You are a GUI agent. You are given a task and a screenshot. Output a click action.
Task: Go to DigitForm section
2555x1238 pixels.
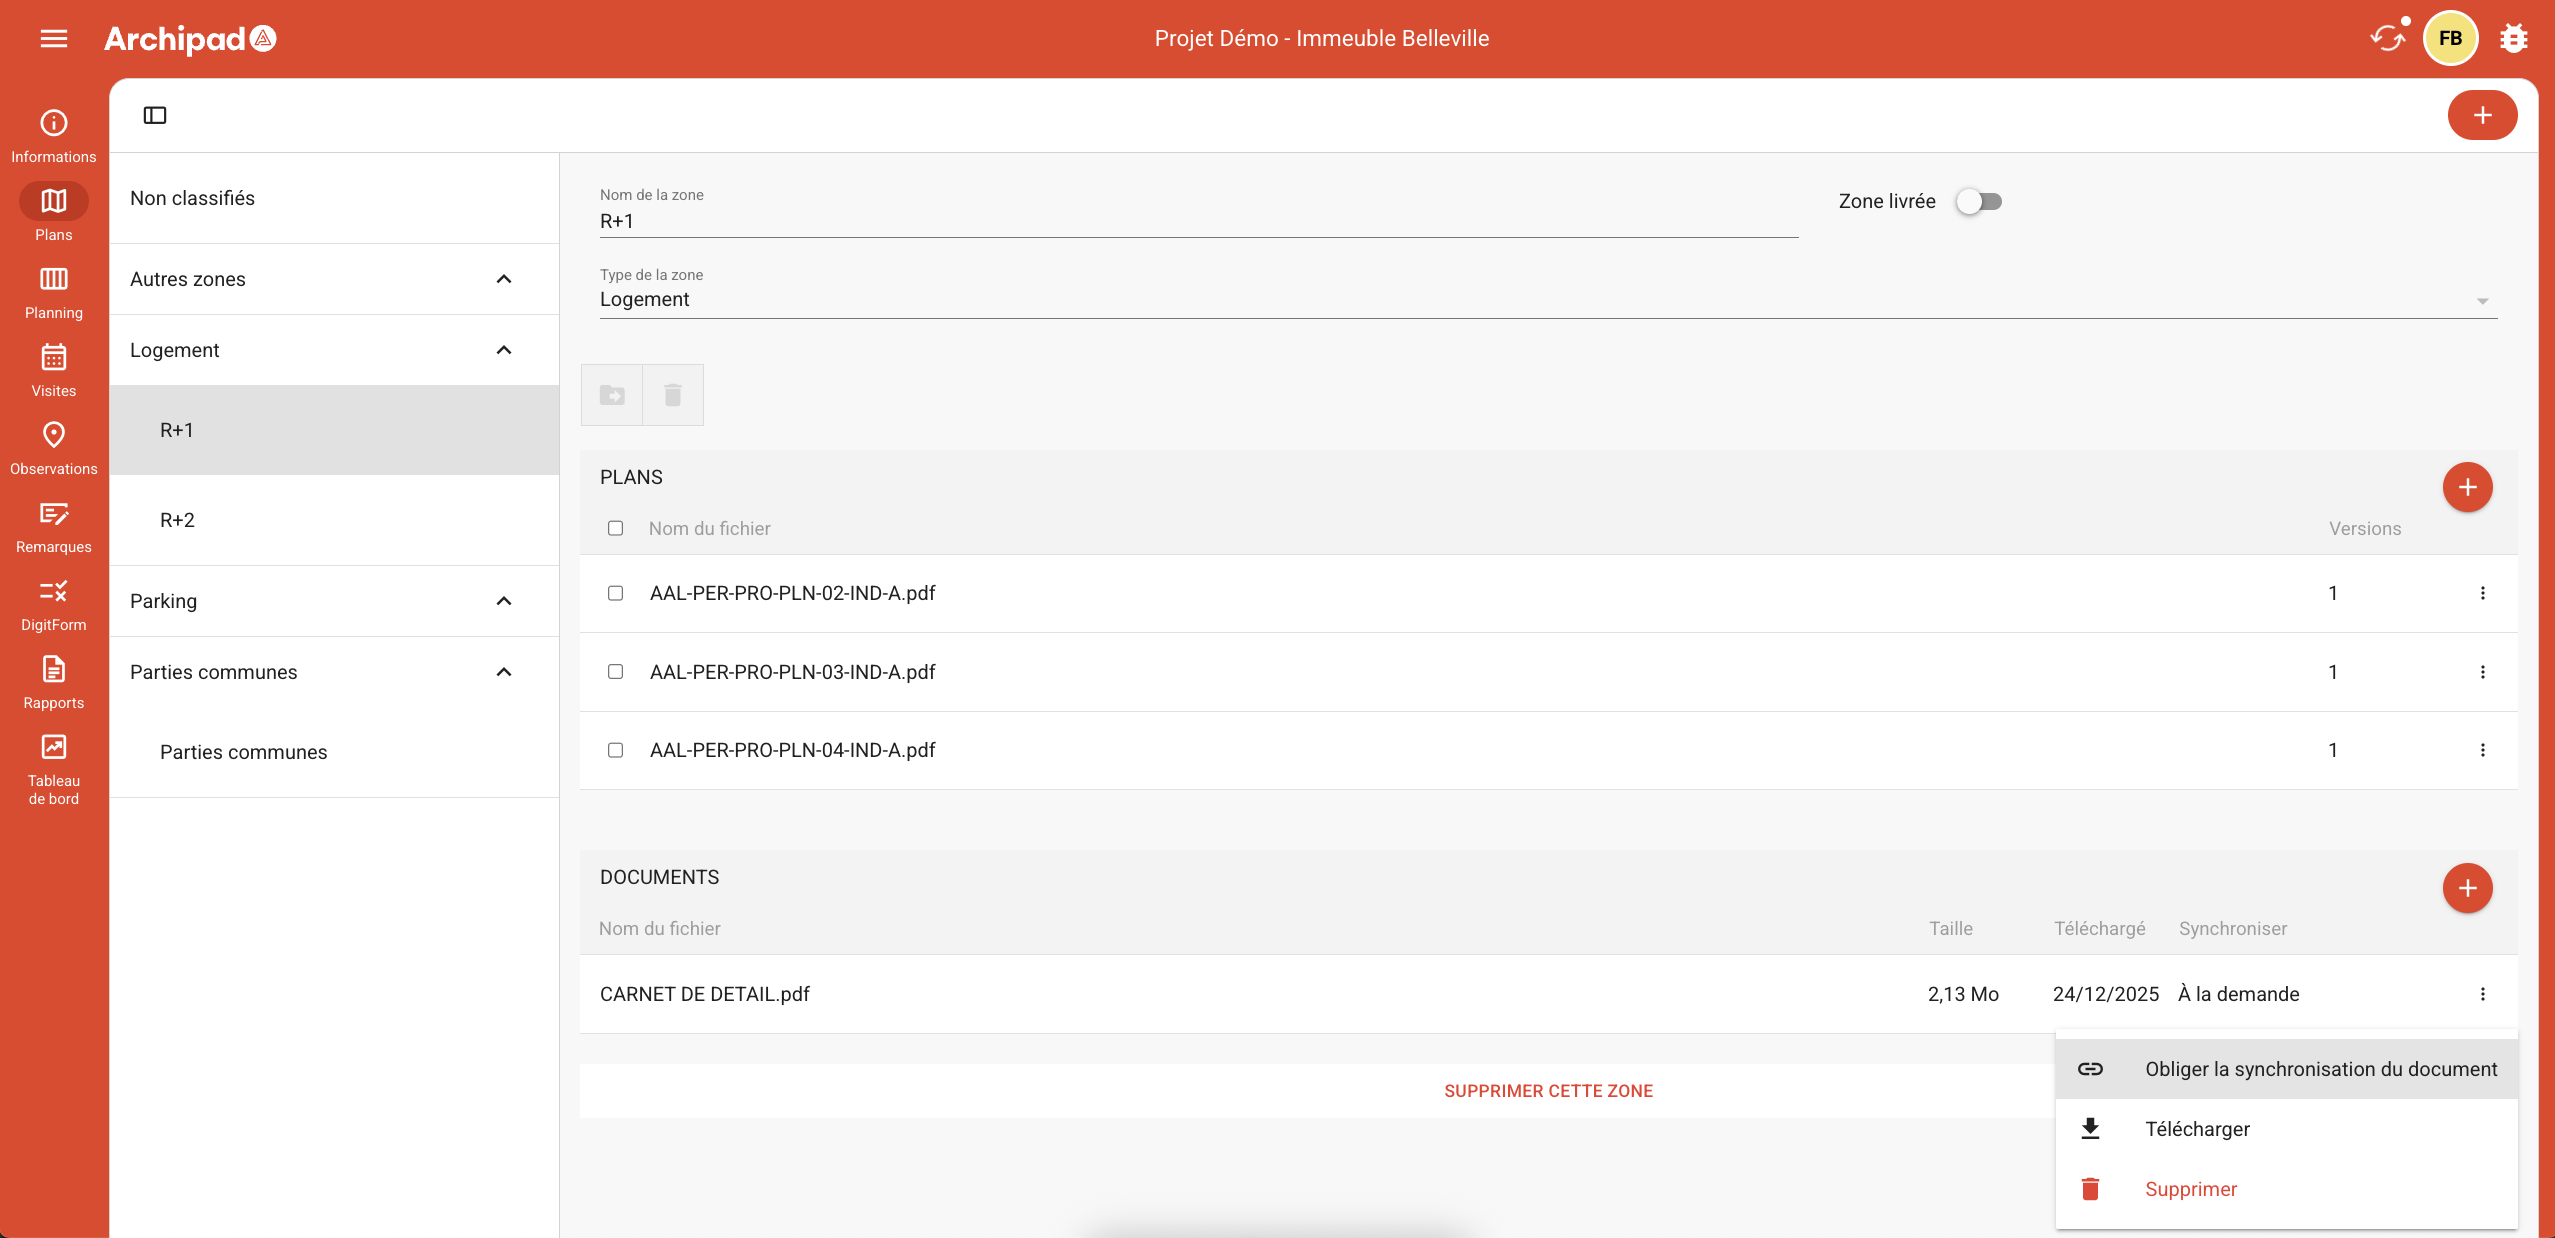click(54, 603)
